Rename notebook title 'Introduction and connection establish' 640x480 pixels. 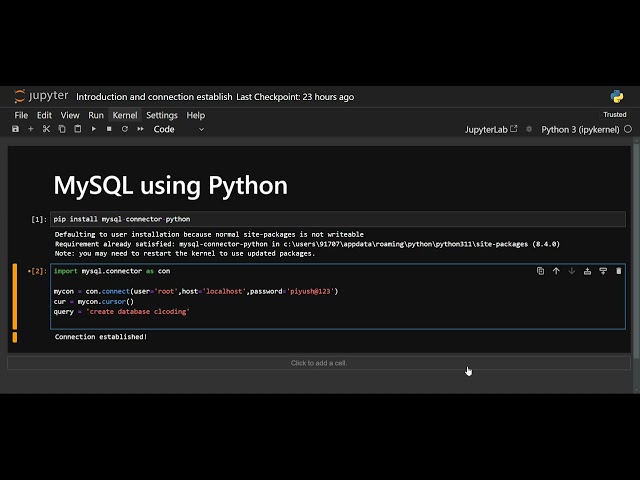154,97
